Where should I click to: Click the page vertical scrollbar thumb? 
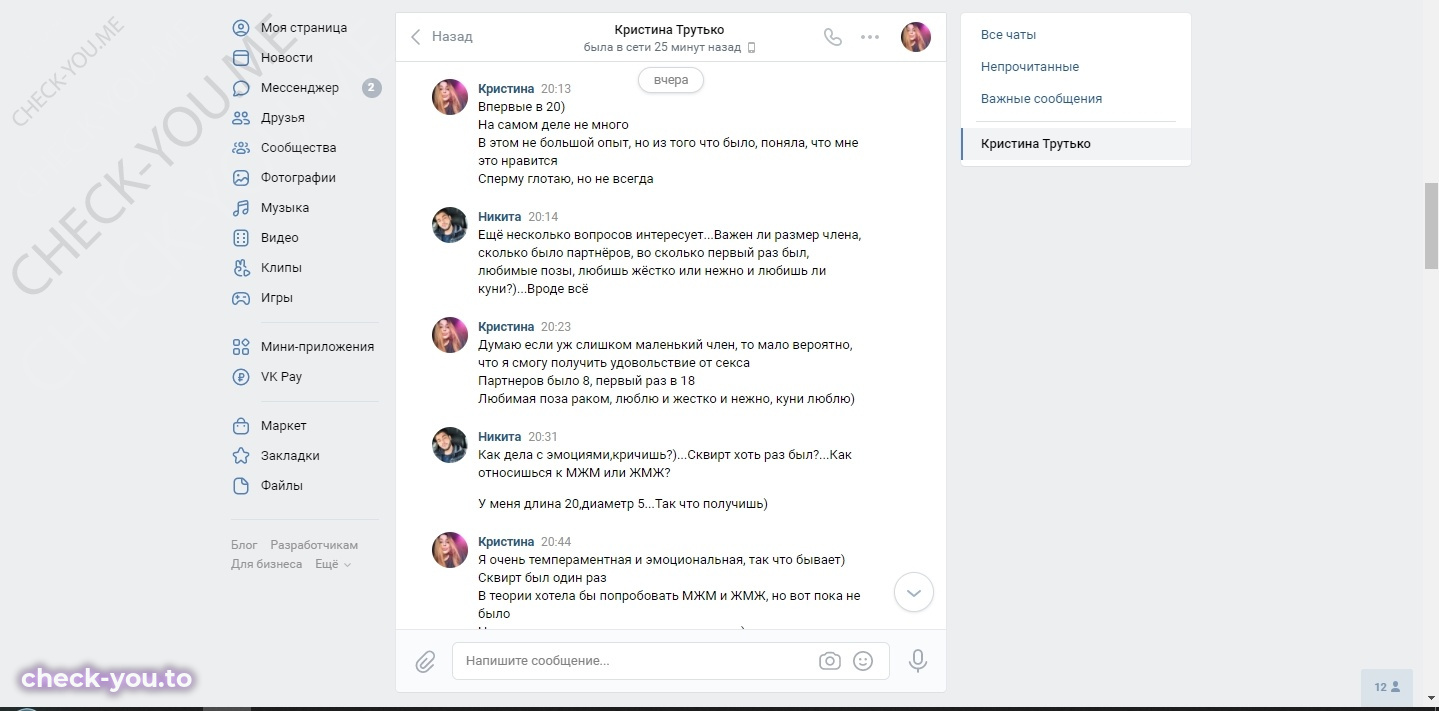1431,225
